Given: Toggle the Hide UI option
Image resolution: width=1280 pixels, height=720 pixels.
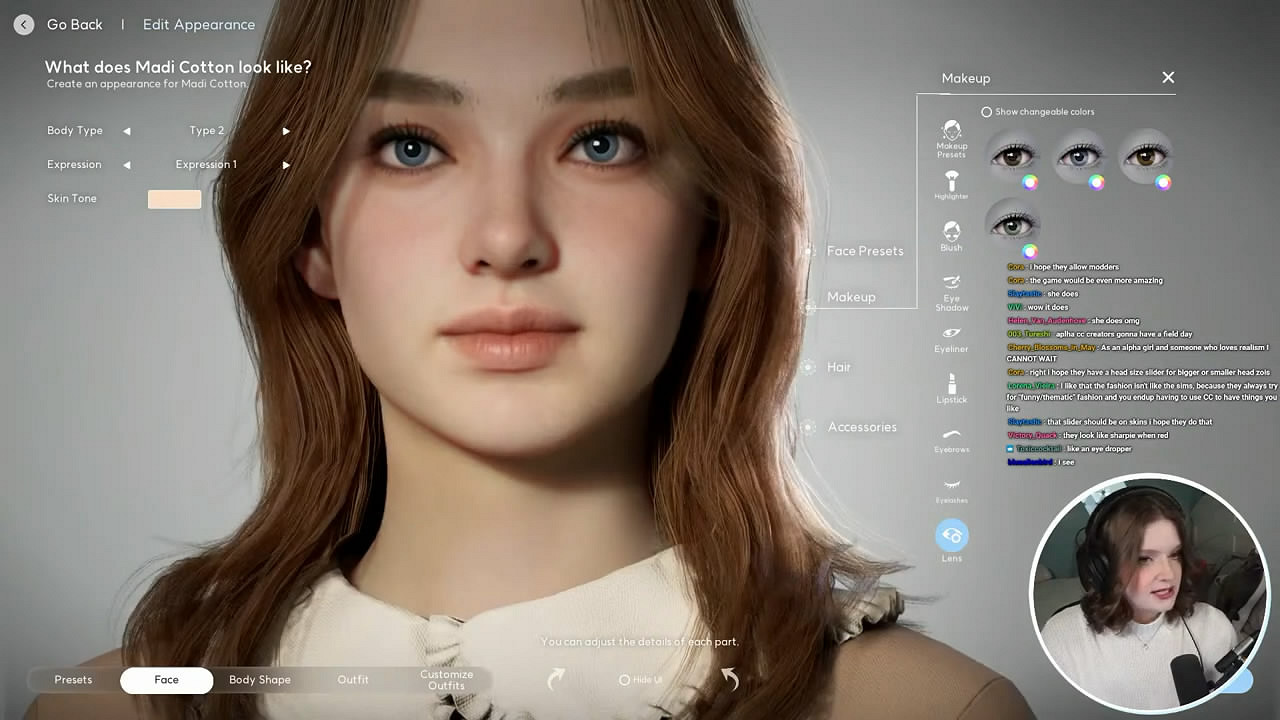Looking at the screenshot, I should pyautogui.click(x=625, y=680).
